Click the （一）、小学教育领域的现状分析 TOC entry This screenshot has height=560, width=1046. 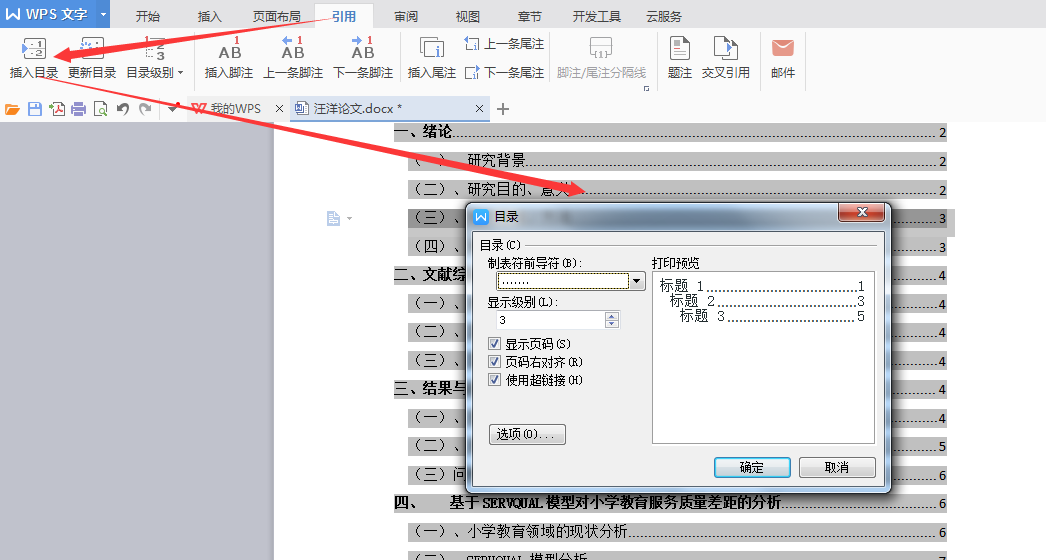point(677,532)
